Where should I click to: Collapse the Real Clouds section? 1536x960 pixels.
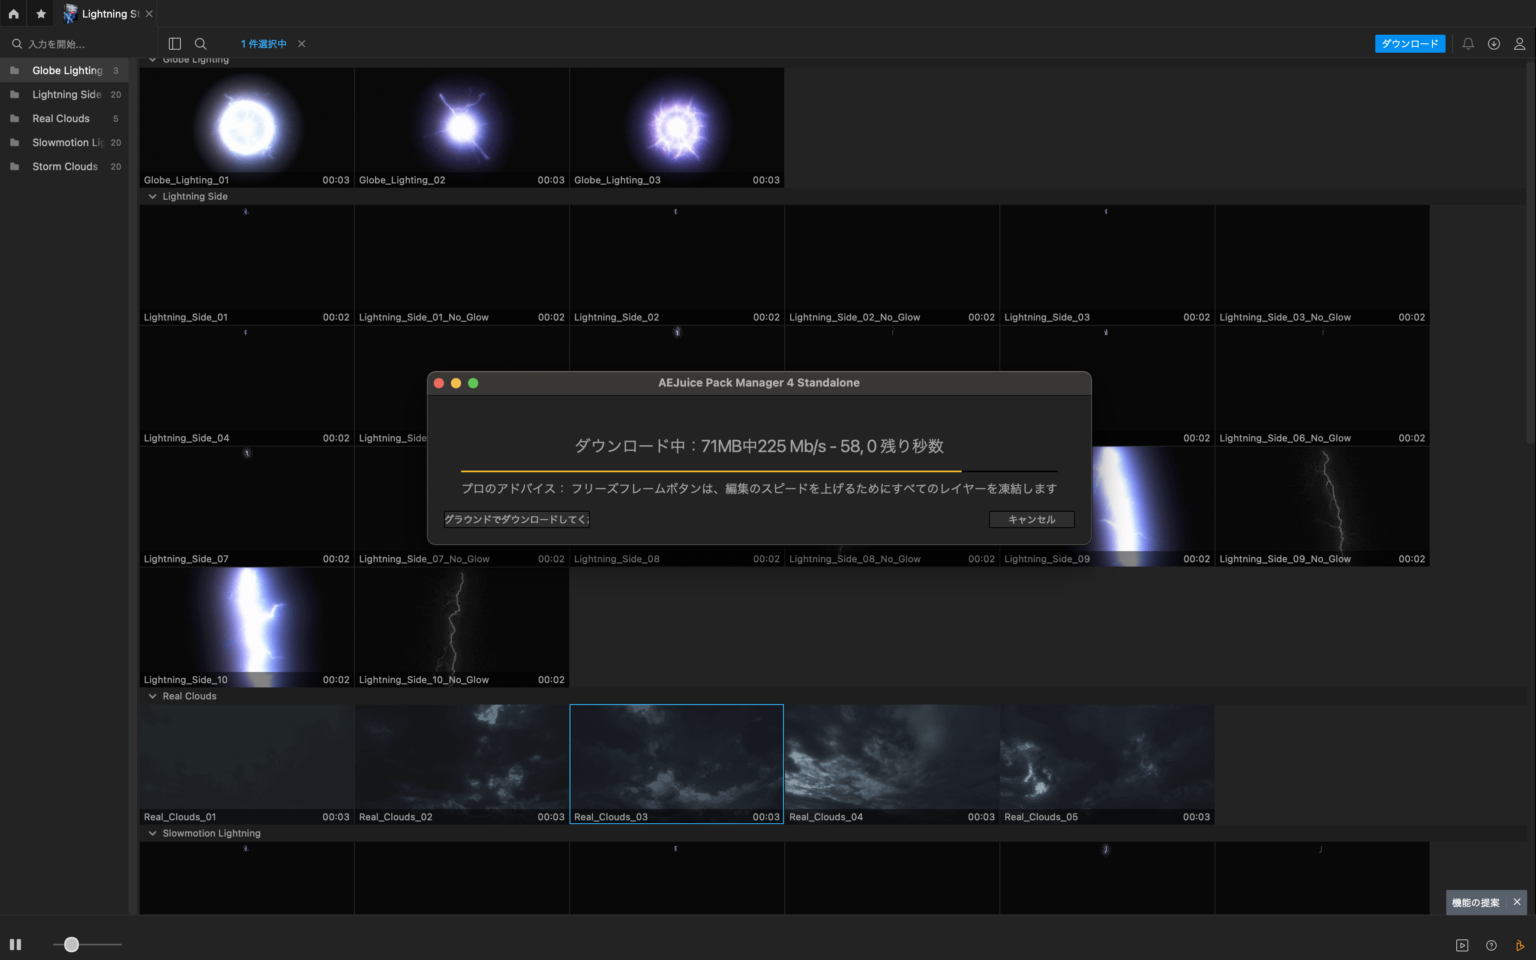(x=153, y=697)
